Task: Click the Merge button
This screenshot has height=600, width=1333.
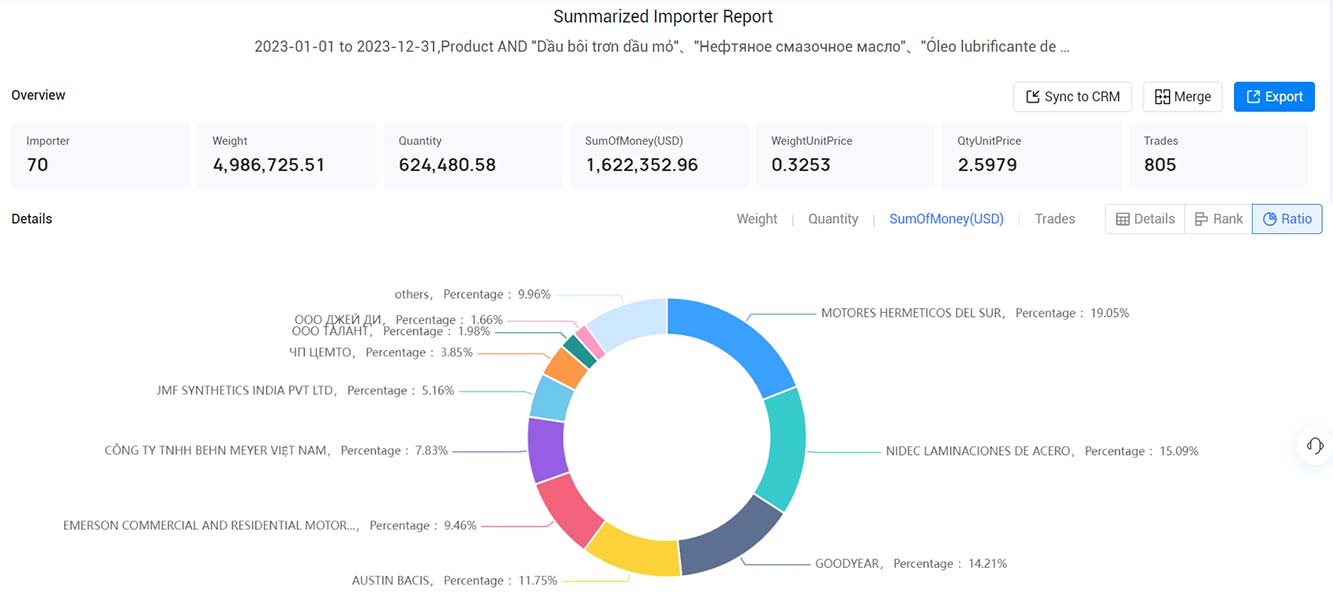Action: (x=1183, y=97)
